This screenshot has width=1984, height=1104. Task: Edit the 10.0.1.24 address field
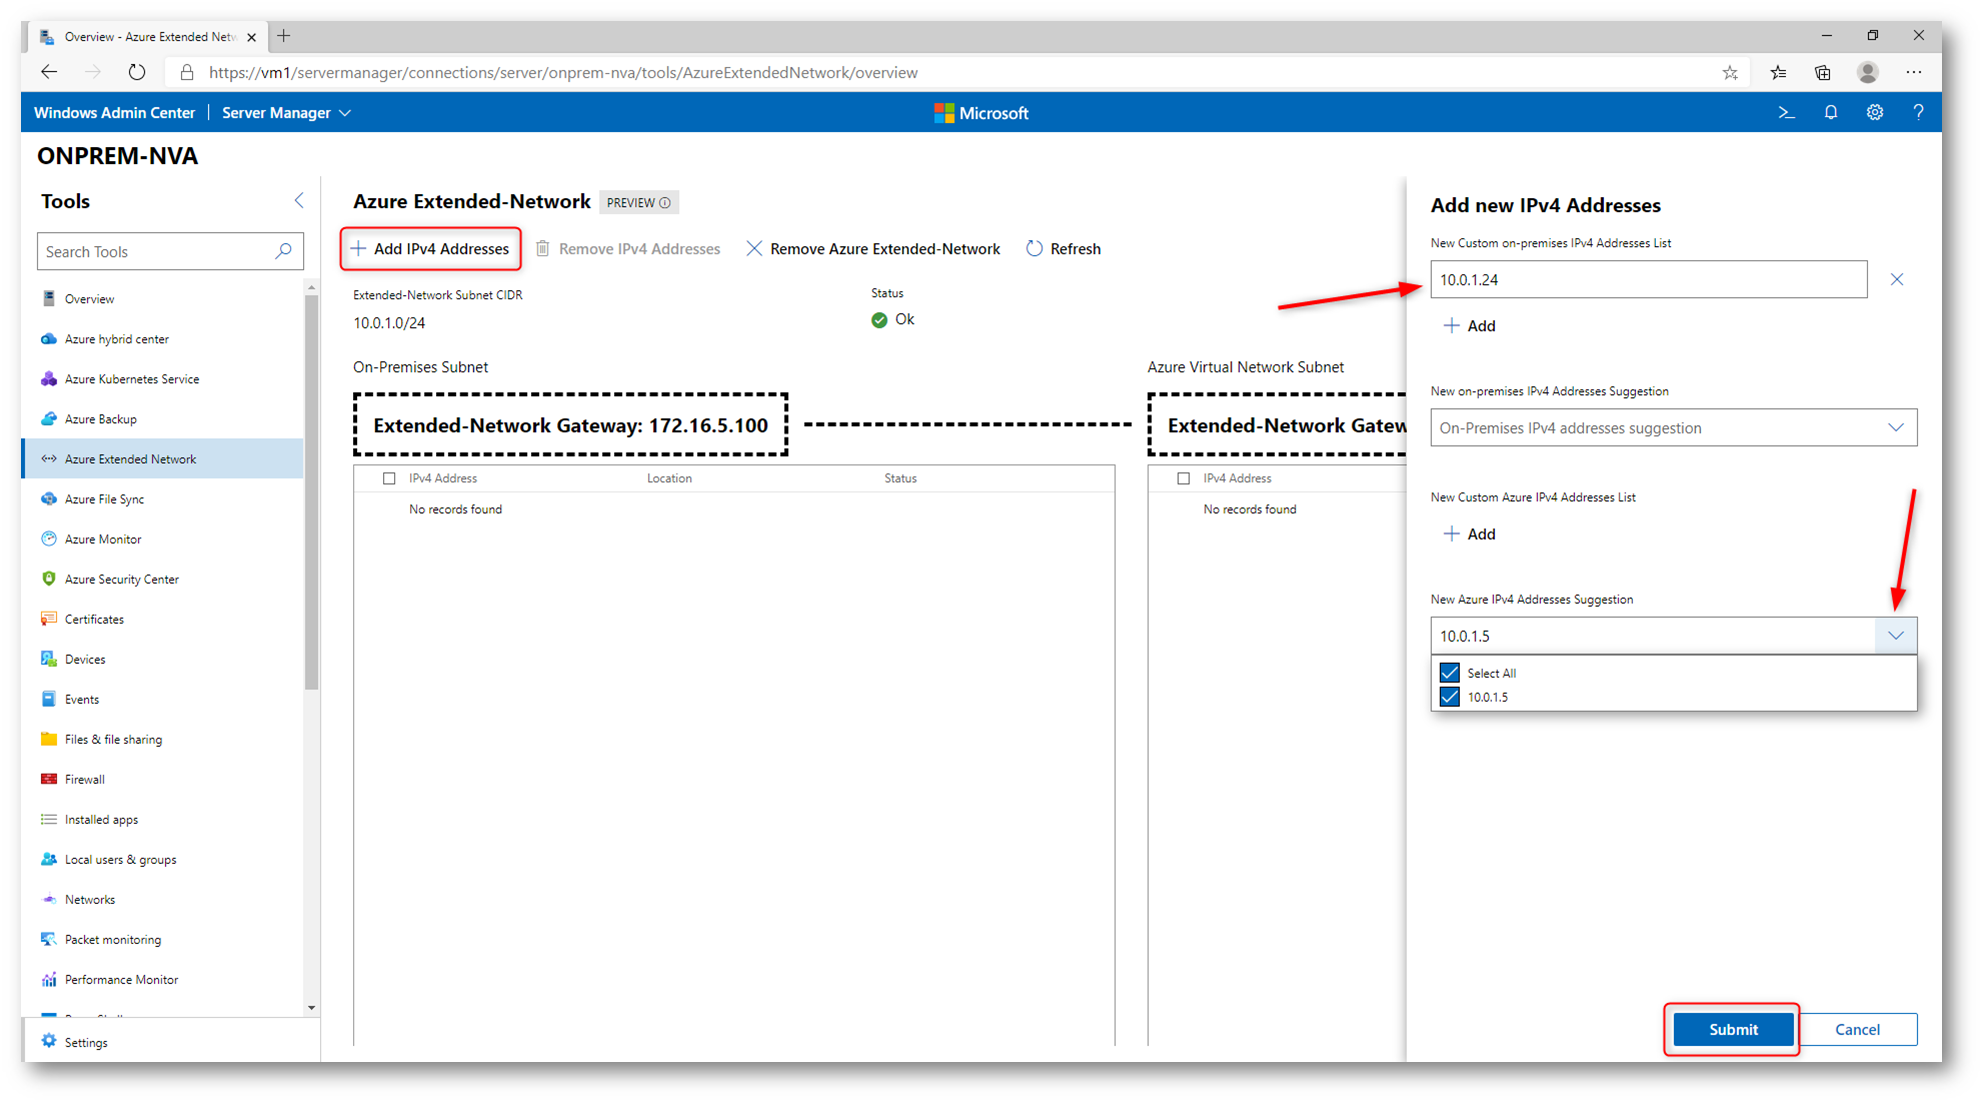pyautogui.click(x=1648, y=279)
